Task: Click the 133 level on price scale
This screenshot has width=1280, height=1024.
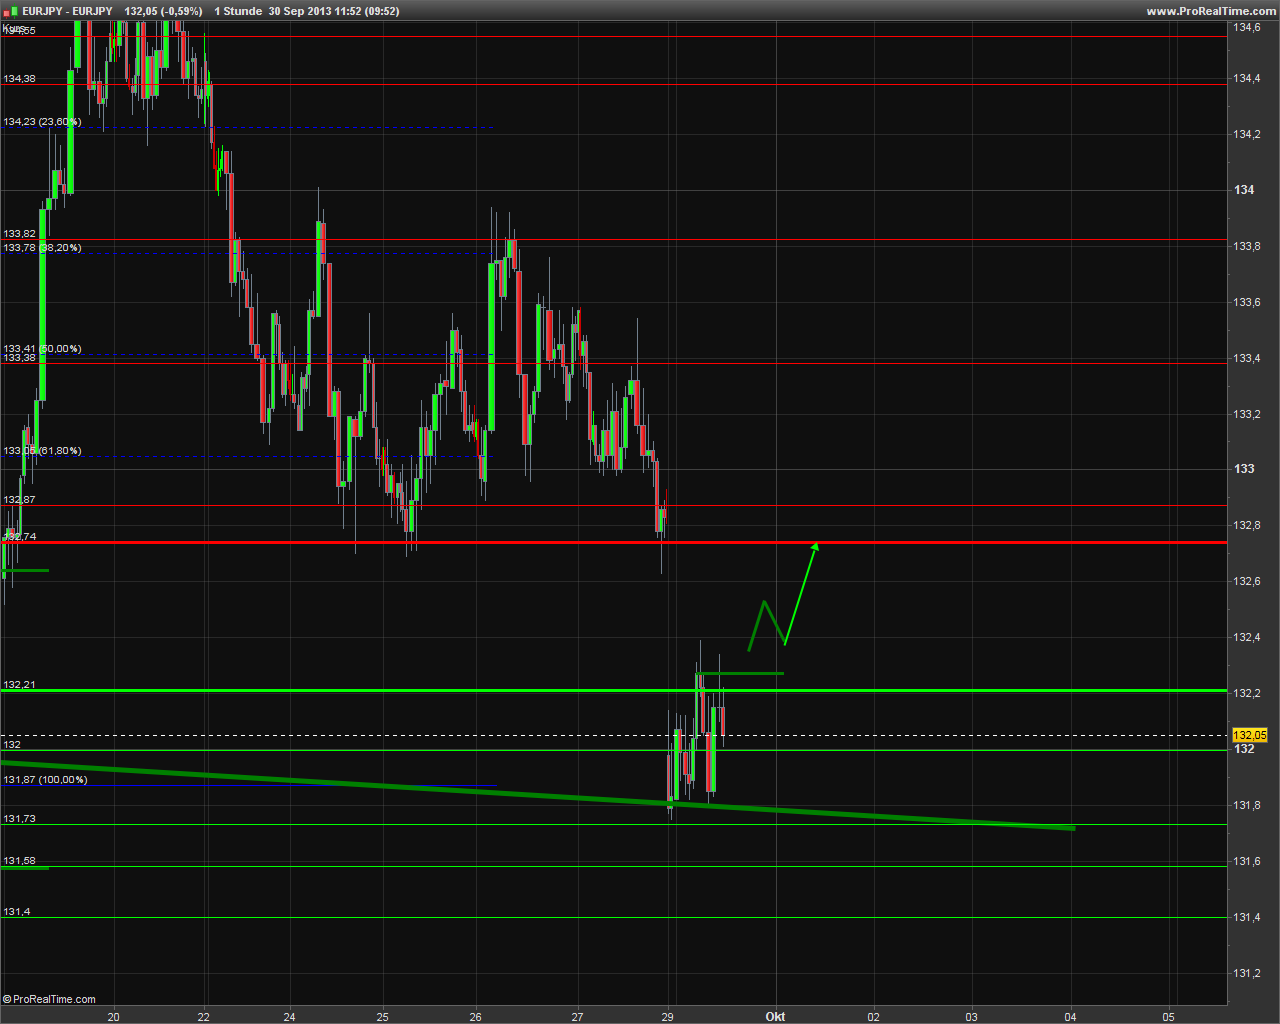Action: click(1244, 469)
